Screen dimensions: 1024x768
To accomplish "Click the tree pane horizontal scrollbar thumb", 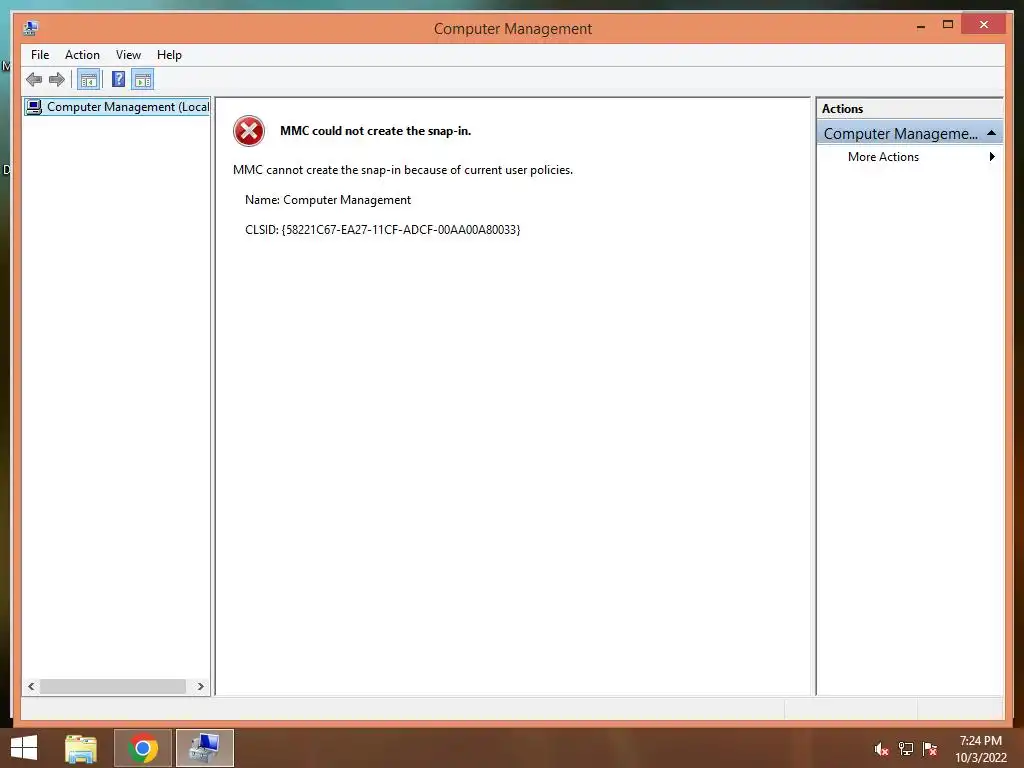I will coord(112,686).
